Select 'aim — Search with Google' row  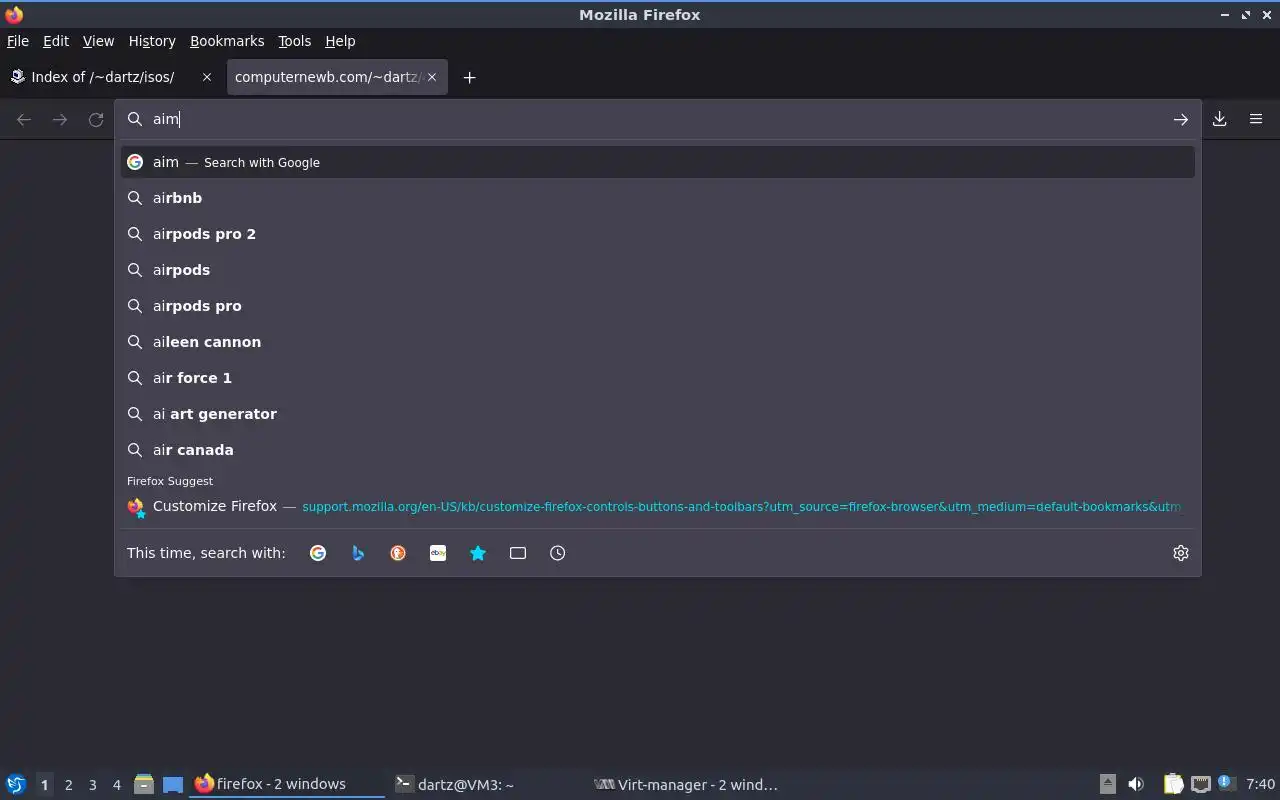pos(658,162)
